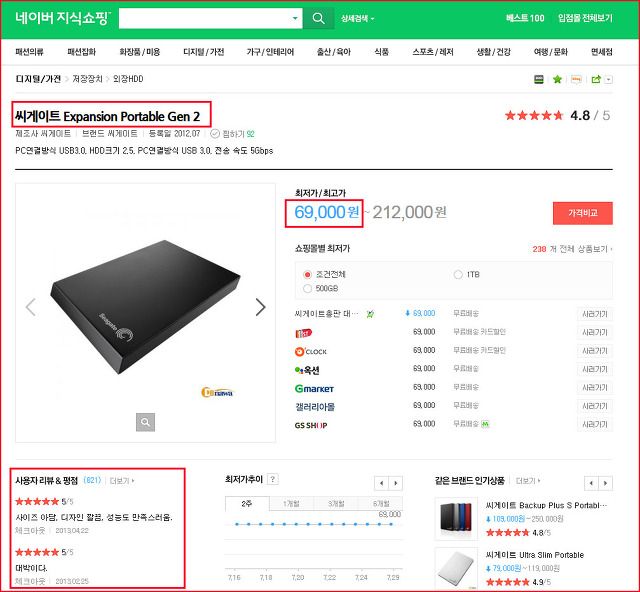Click review text 대박이다.
Viewport: 640px width, 592px height.
(x=31, y=568)
